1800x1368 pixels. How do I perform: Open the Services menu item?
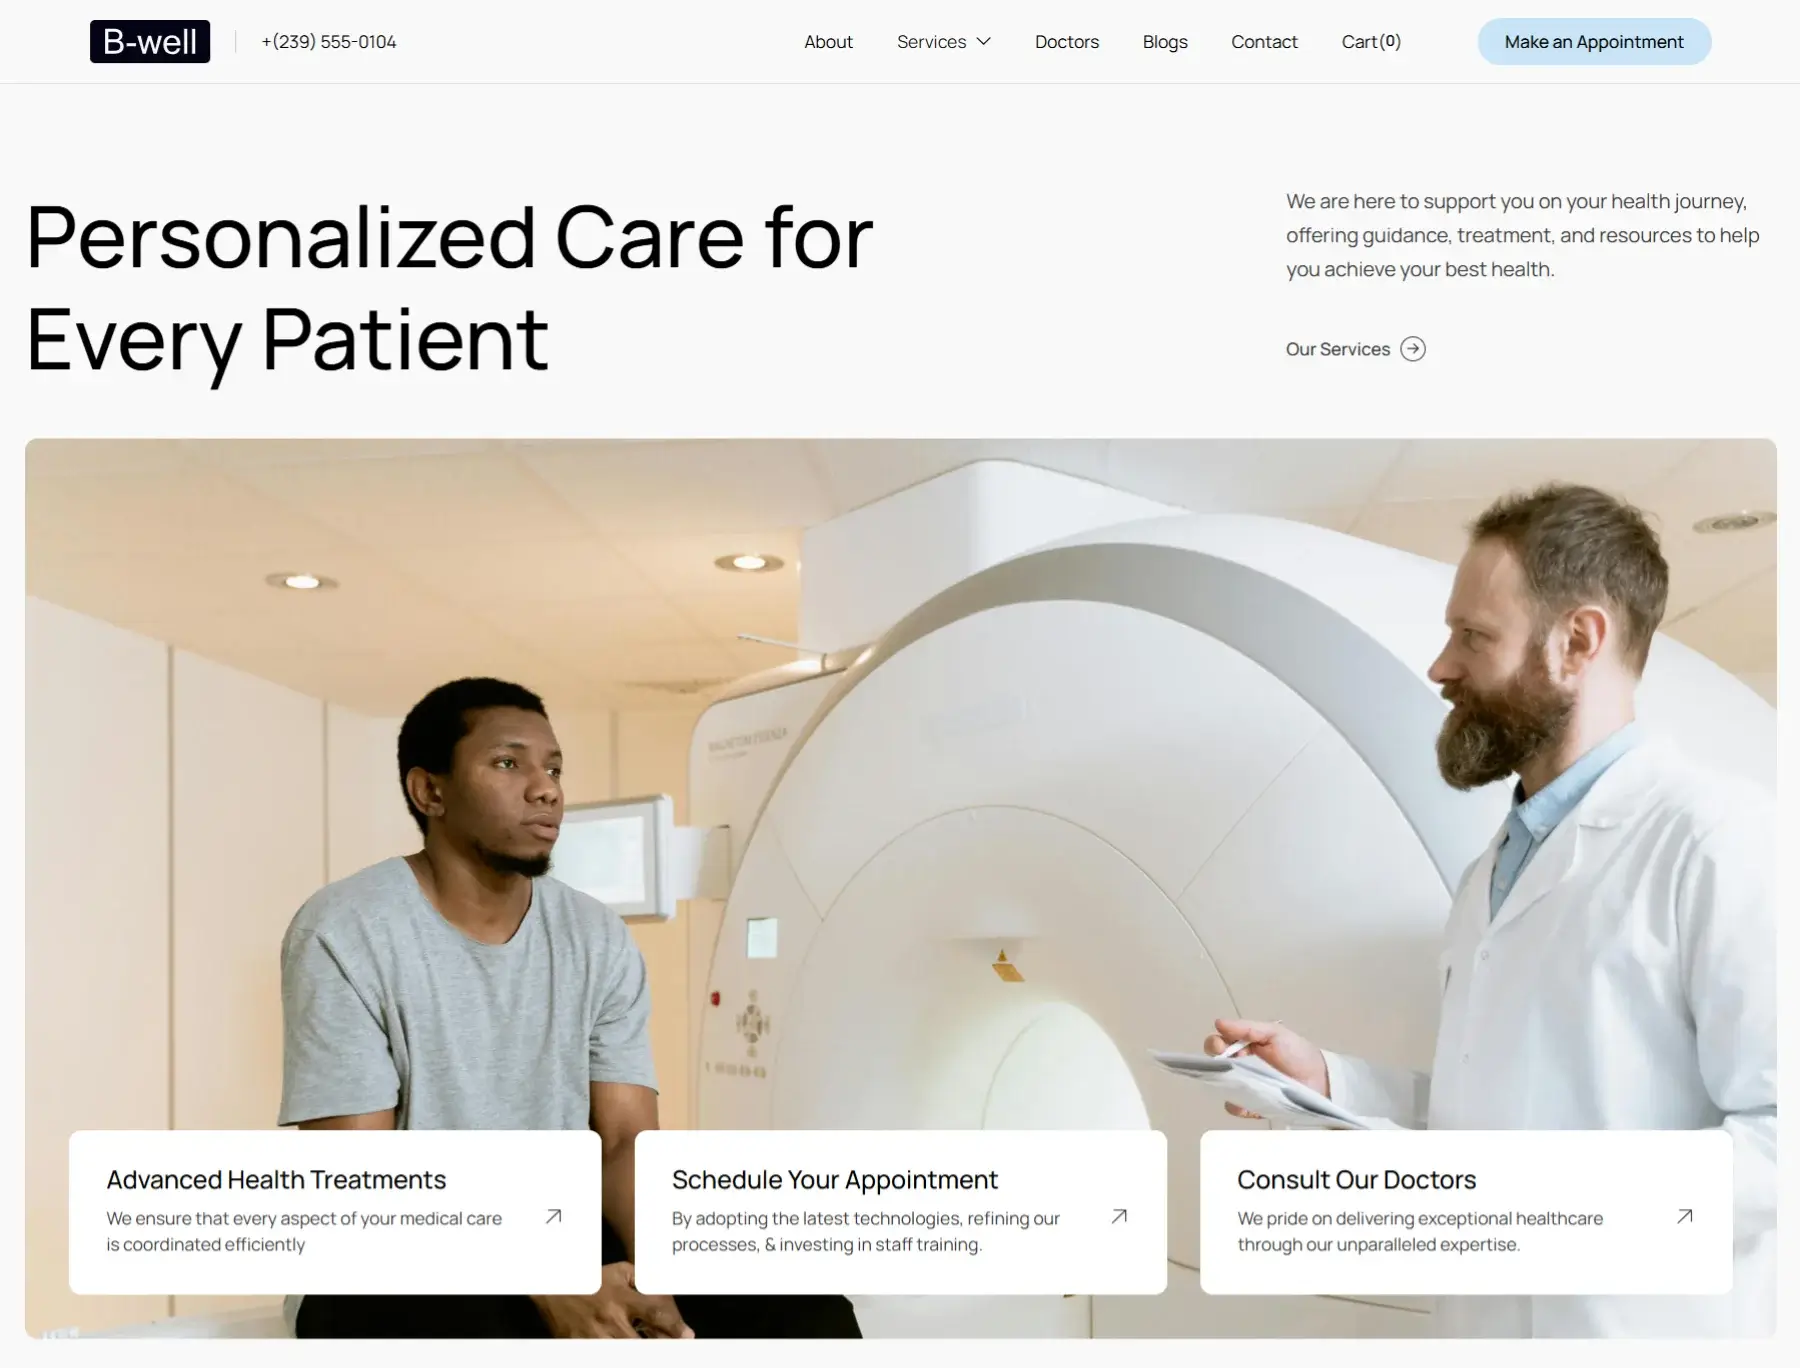pyautogui.click(x=931, y=42)
